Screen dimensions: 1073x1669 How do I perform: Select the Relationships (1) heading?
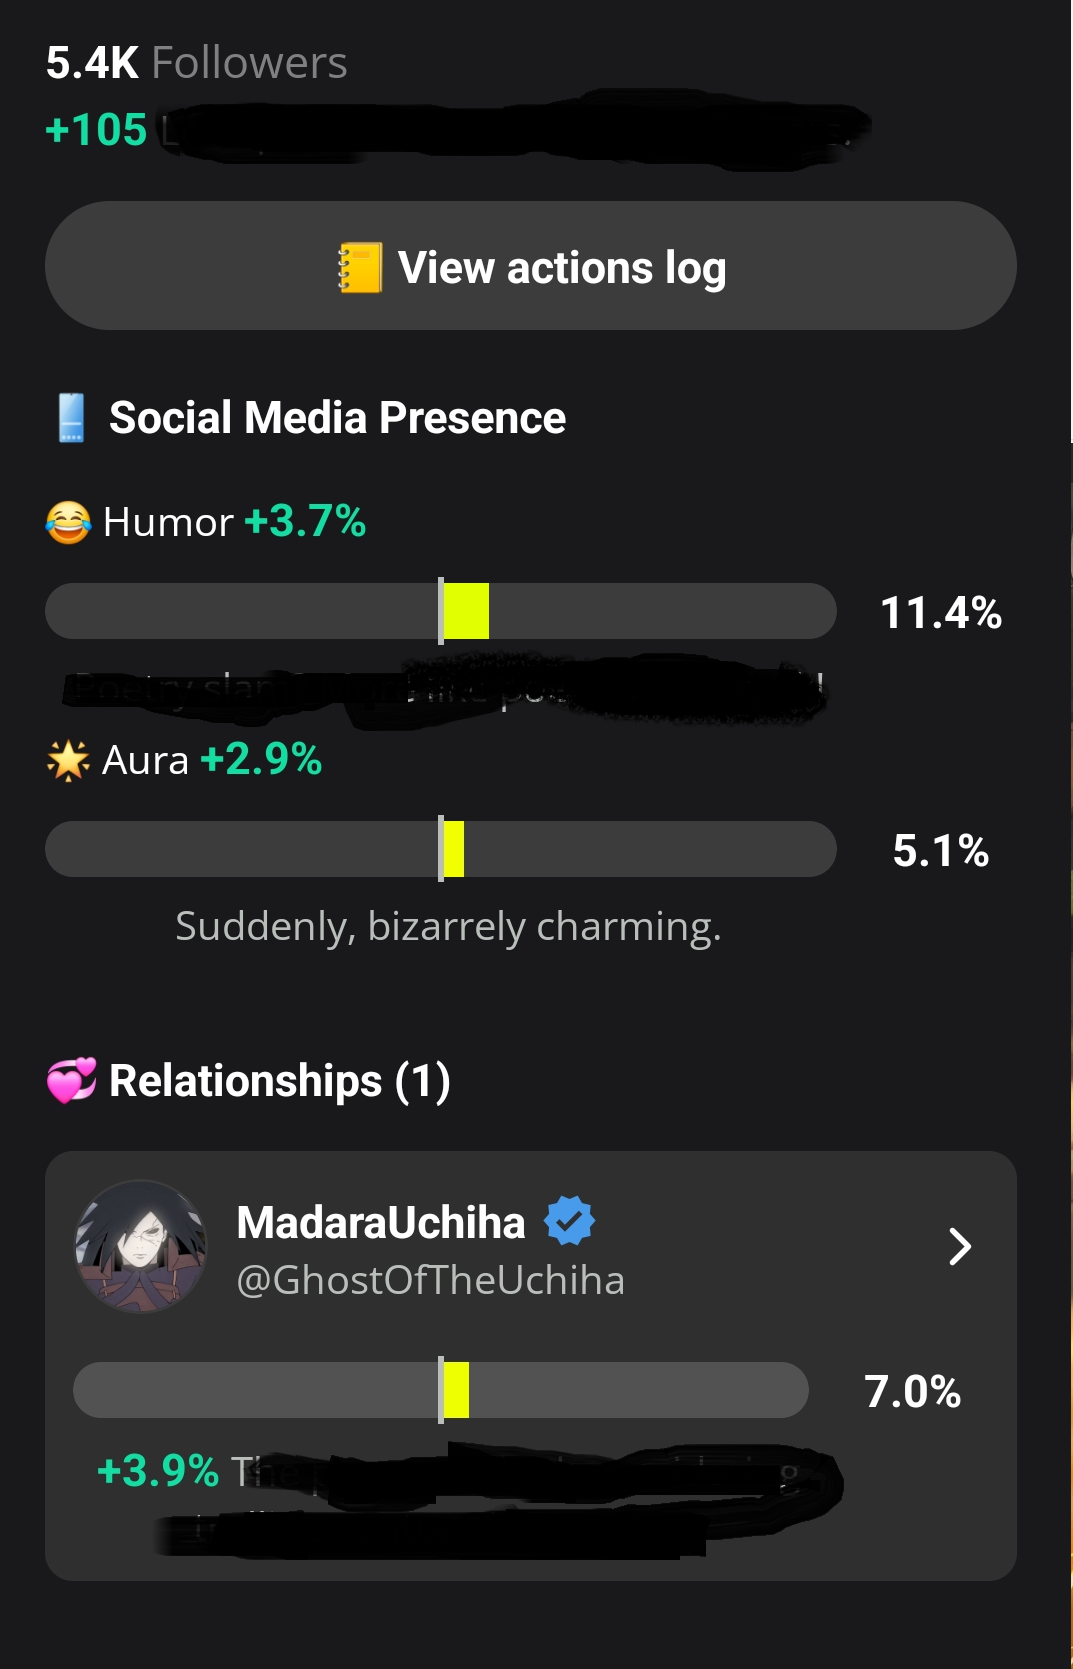click(x=279, y=1081)
